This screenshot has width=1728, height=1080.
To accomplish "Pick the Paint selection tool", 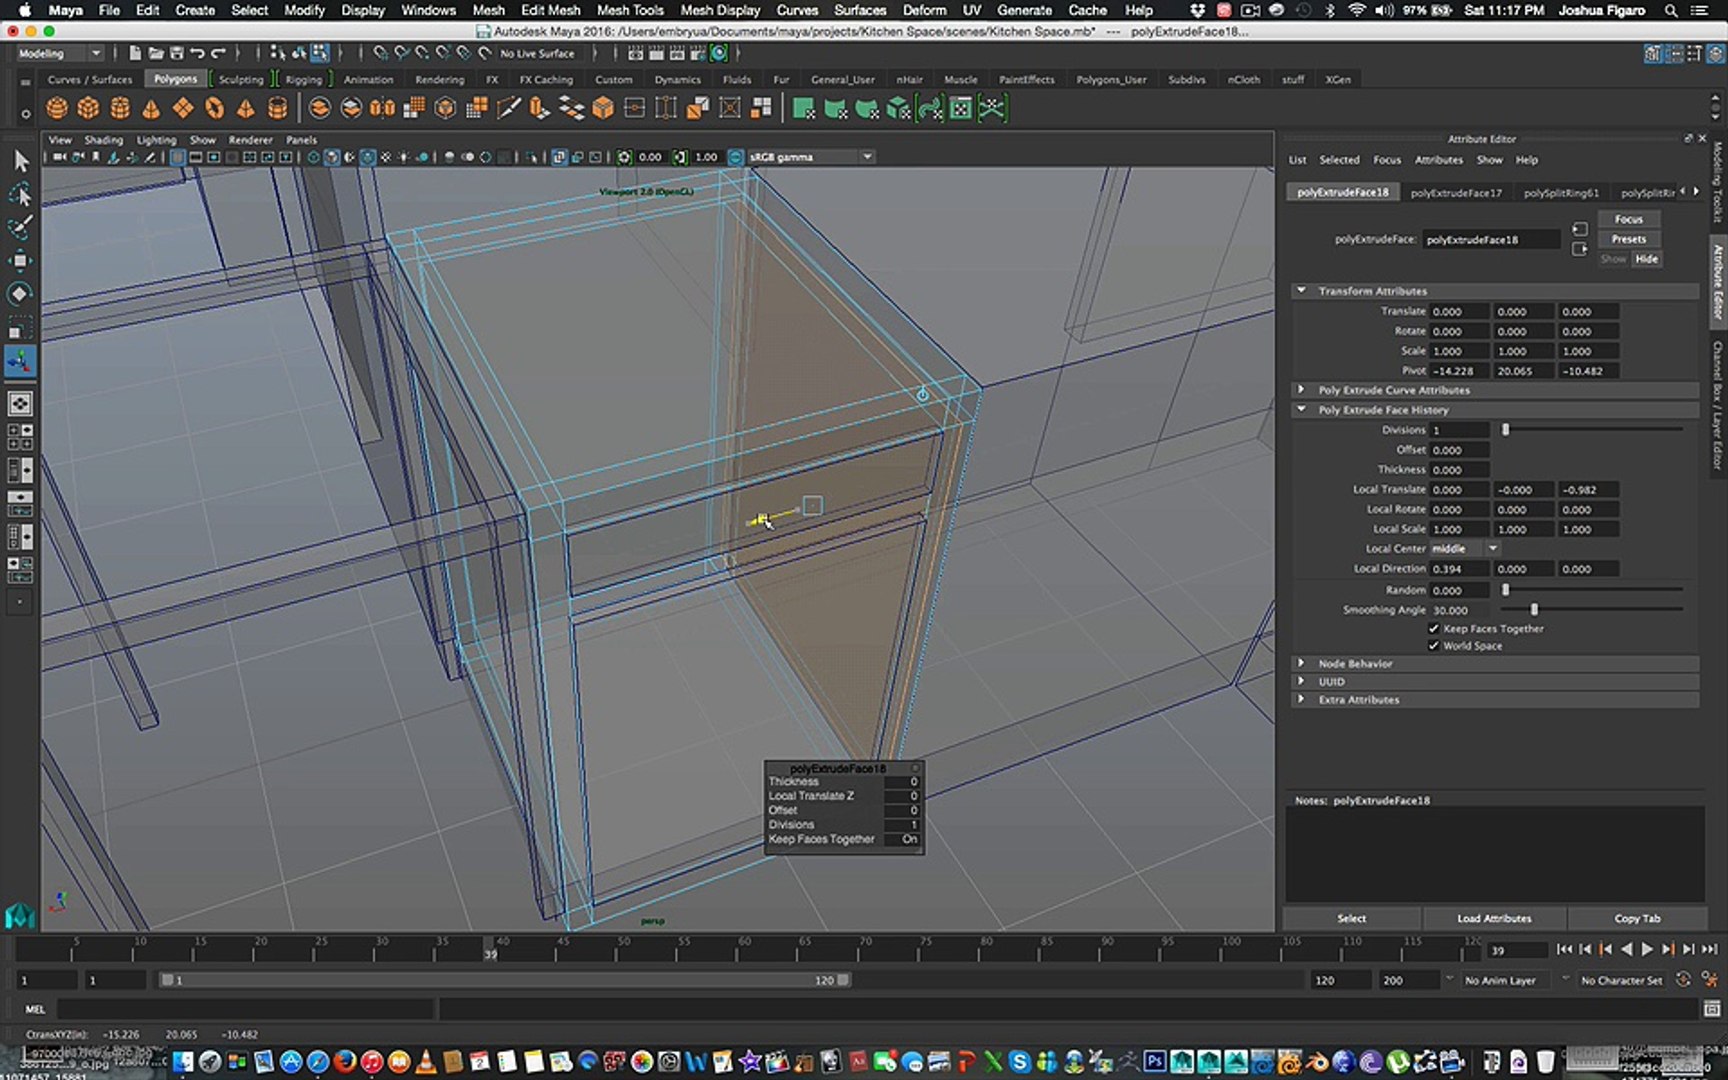I will pos(20,227).
